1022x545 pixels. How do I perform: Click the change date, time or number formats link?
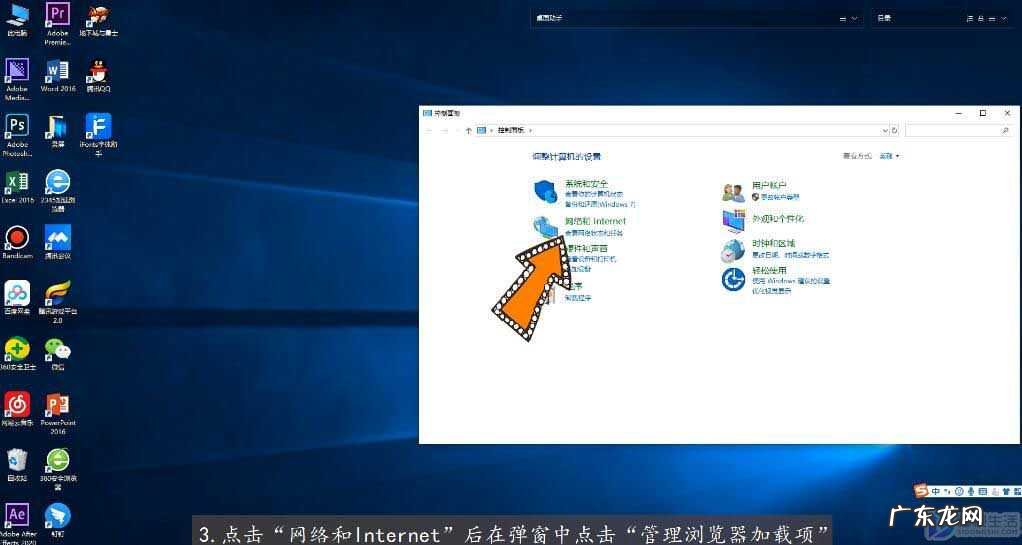point(791,255)
